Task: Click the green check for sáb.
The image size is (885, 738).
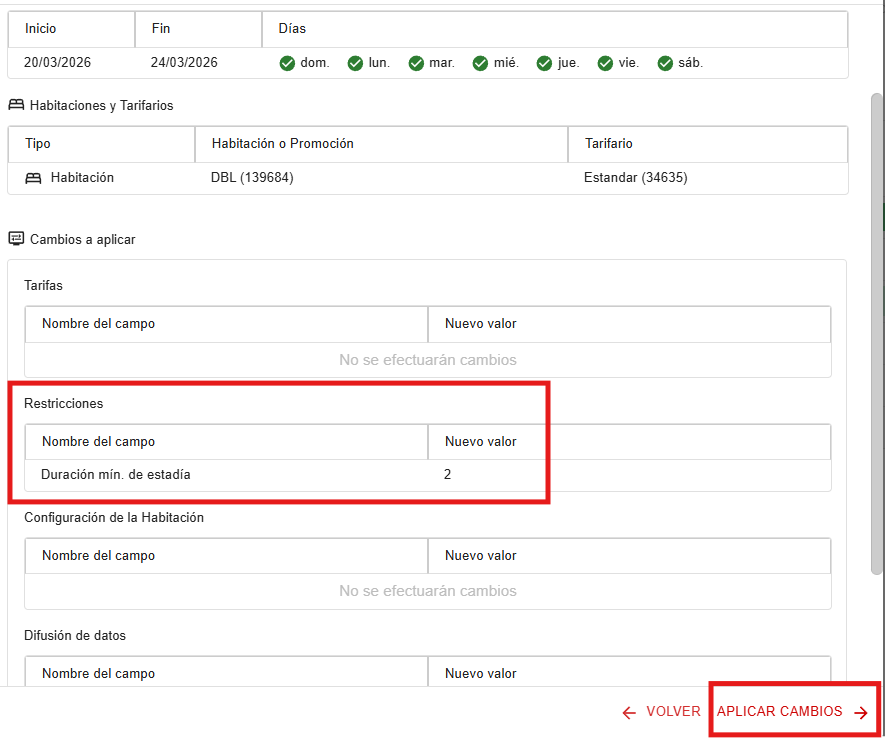Action: pyautogui.click(x=665, y=63)
